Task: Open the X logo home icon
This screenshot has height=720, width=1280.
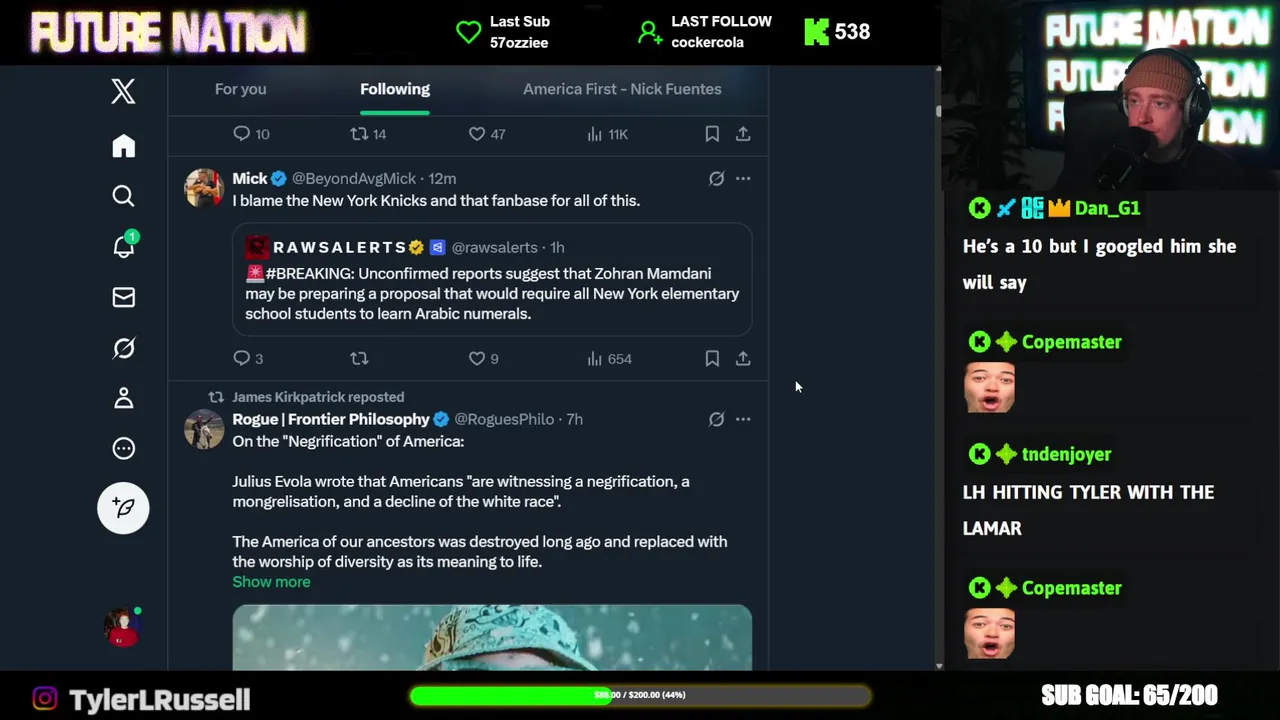Action: [x=123, y=91]
